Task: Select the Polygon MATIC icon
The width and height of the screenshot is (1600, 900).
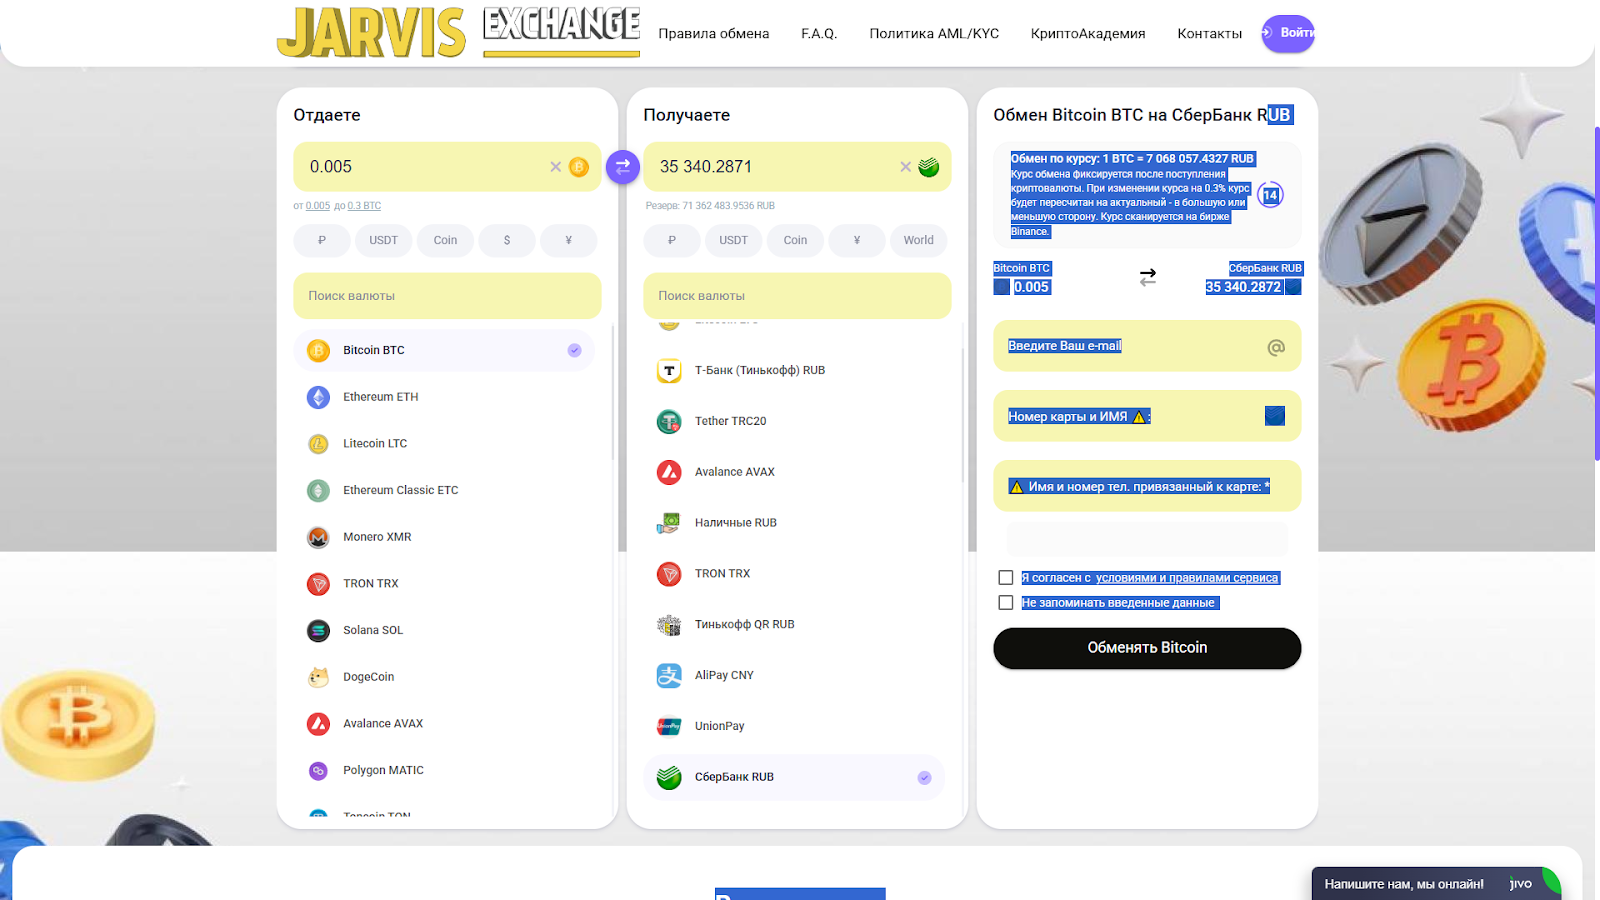Action: (318, 771)
